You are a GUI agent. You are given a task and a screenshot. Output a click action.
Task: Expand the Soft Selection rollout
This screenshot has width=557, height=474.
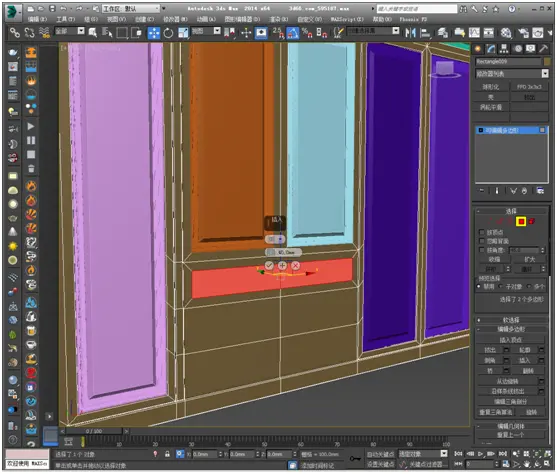point(511,320)
